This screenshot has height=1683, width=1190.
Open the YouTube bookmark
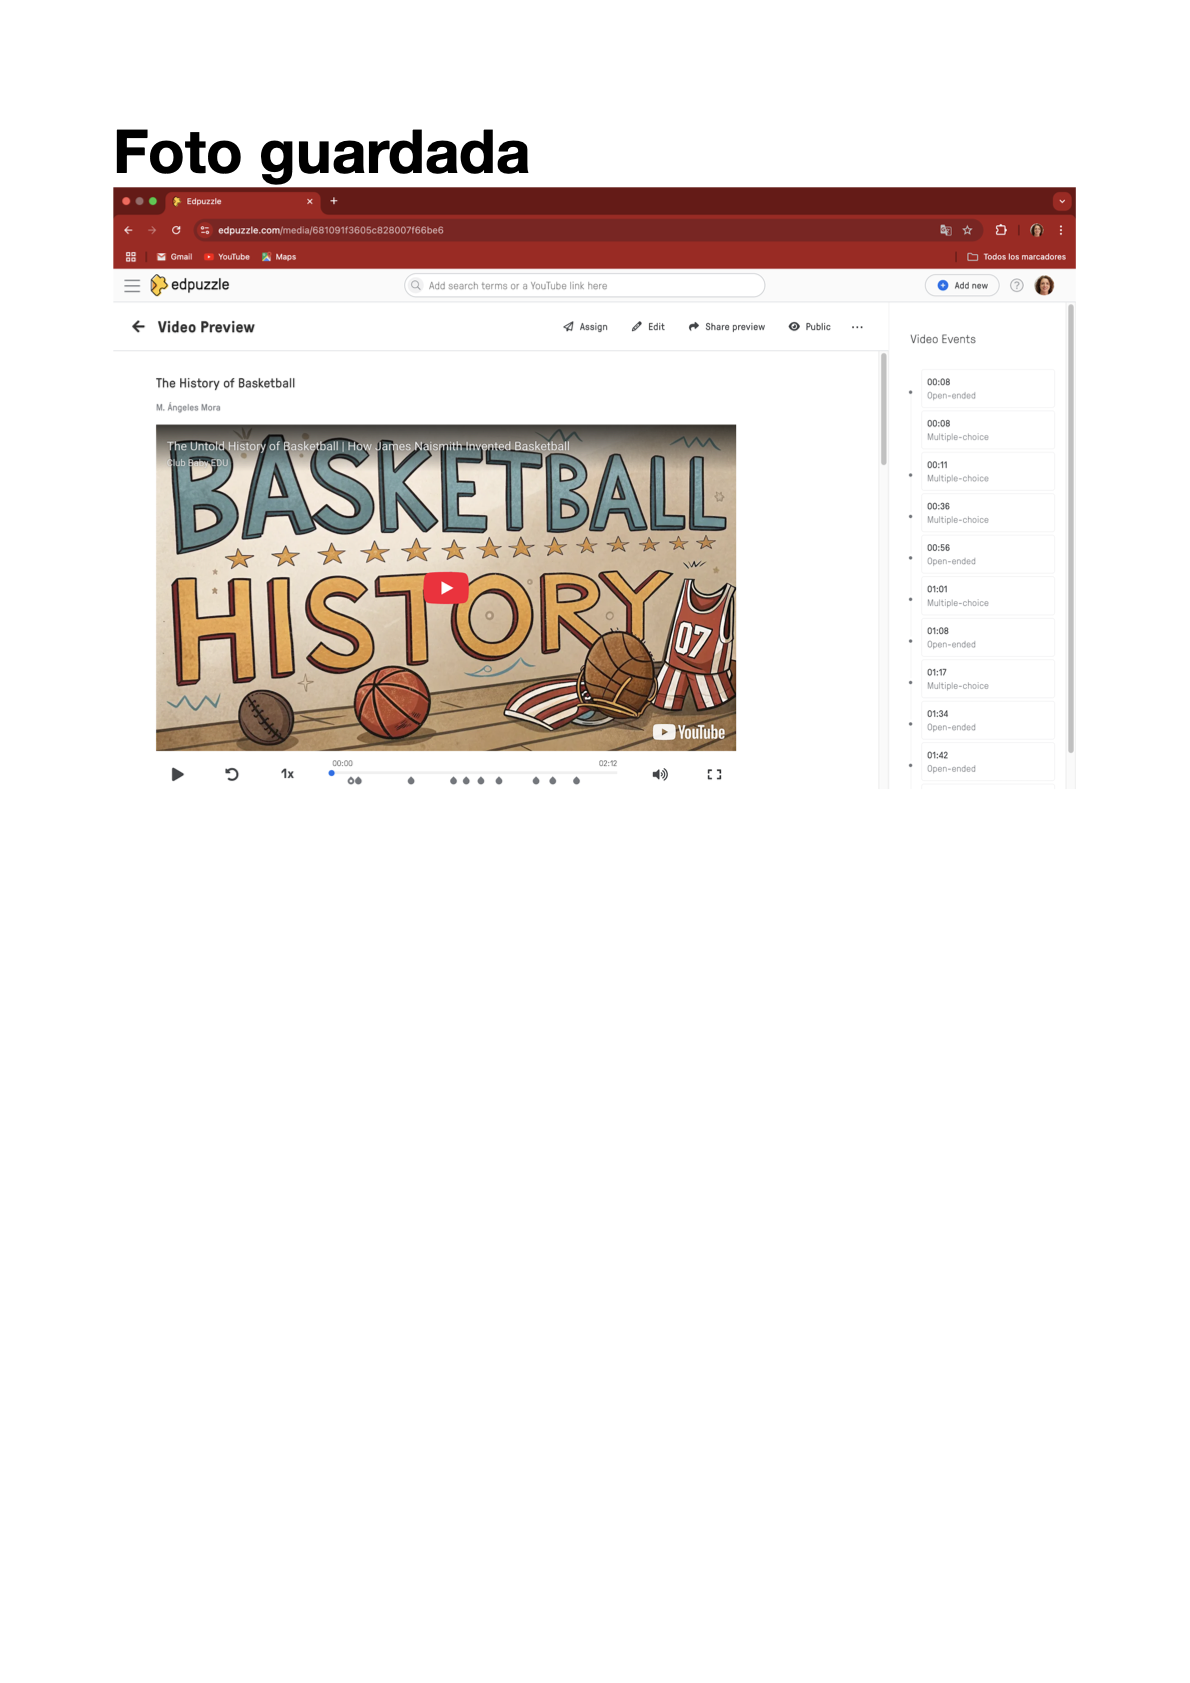coord(227,257)
